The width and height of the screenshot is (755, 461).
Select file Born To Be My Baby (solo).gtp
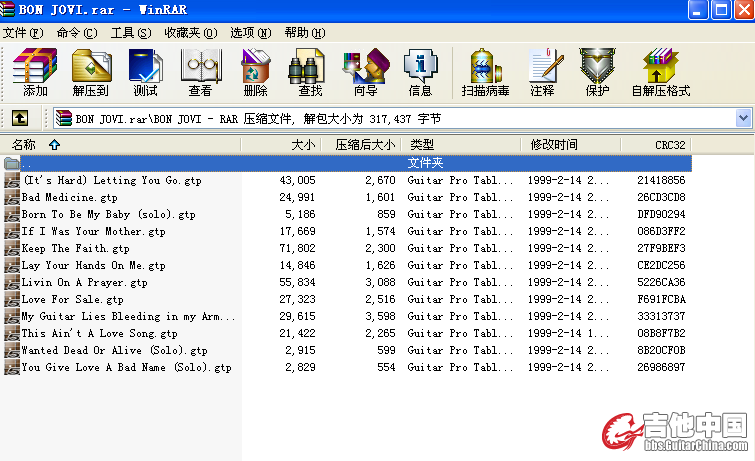[108, 214]
